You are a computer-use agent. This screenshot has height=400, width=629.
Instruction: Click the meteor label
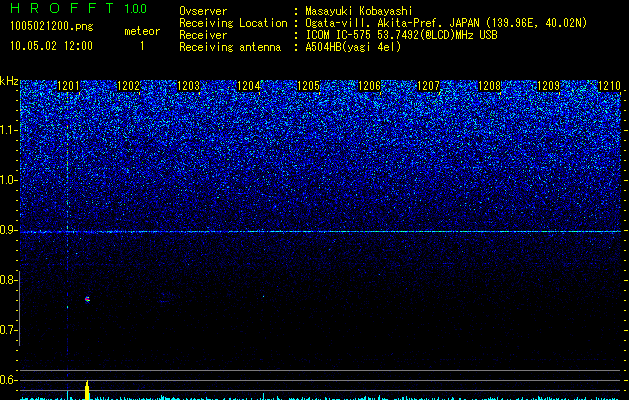[x=142, y=31]
